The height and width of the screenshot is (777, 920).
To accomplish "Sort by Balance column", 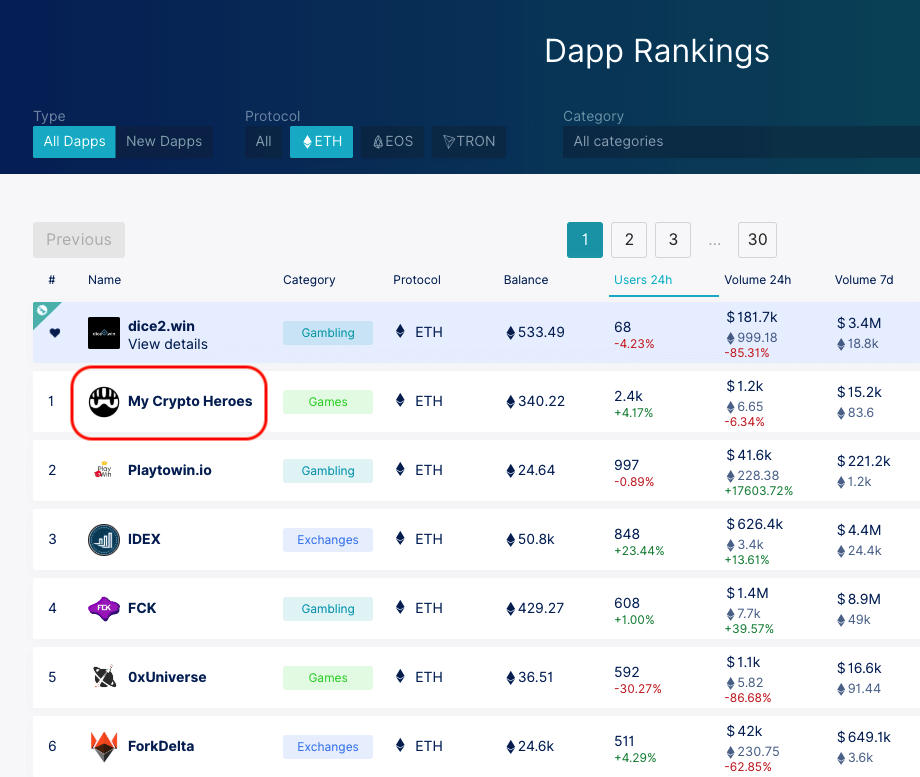I will coord(526,280).
